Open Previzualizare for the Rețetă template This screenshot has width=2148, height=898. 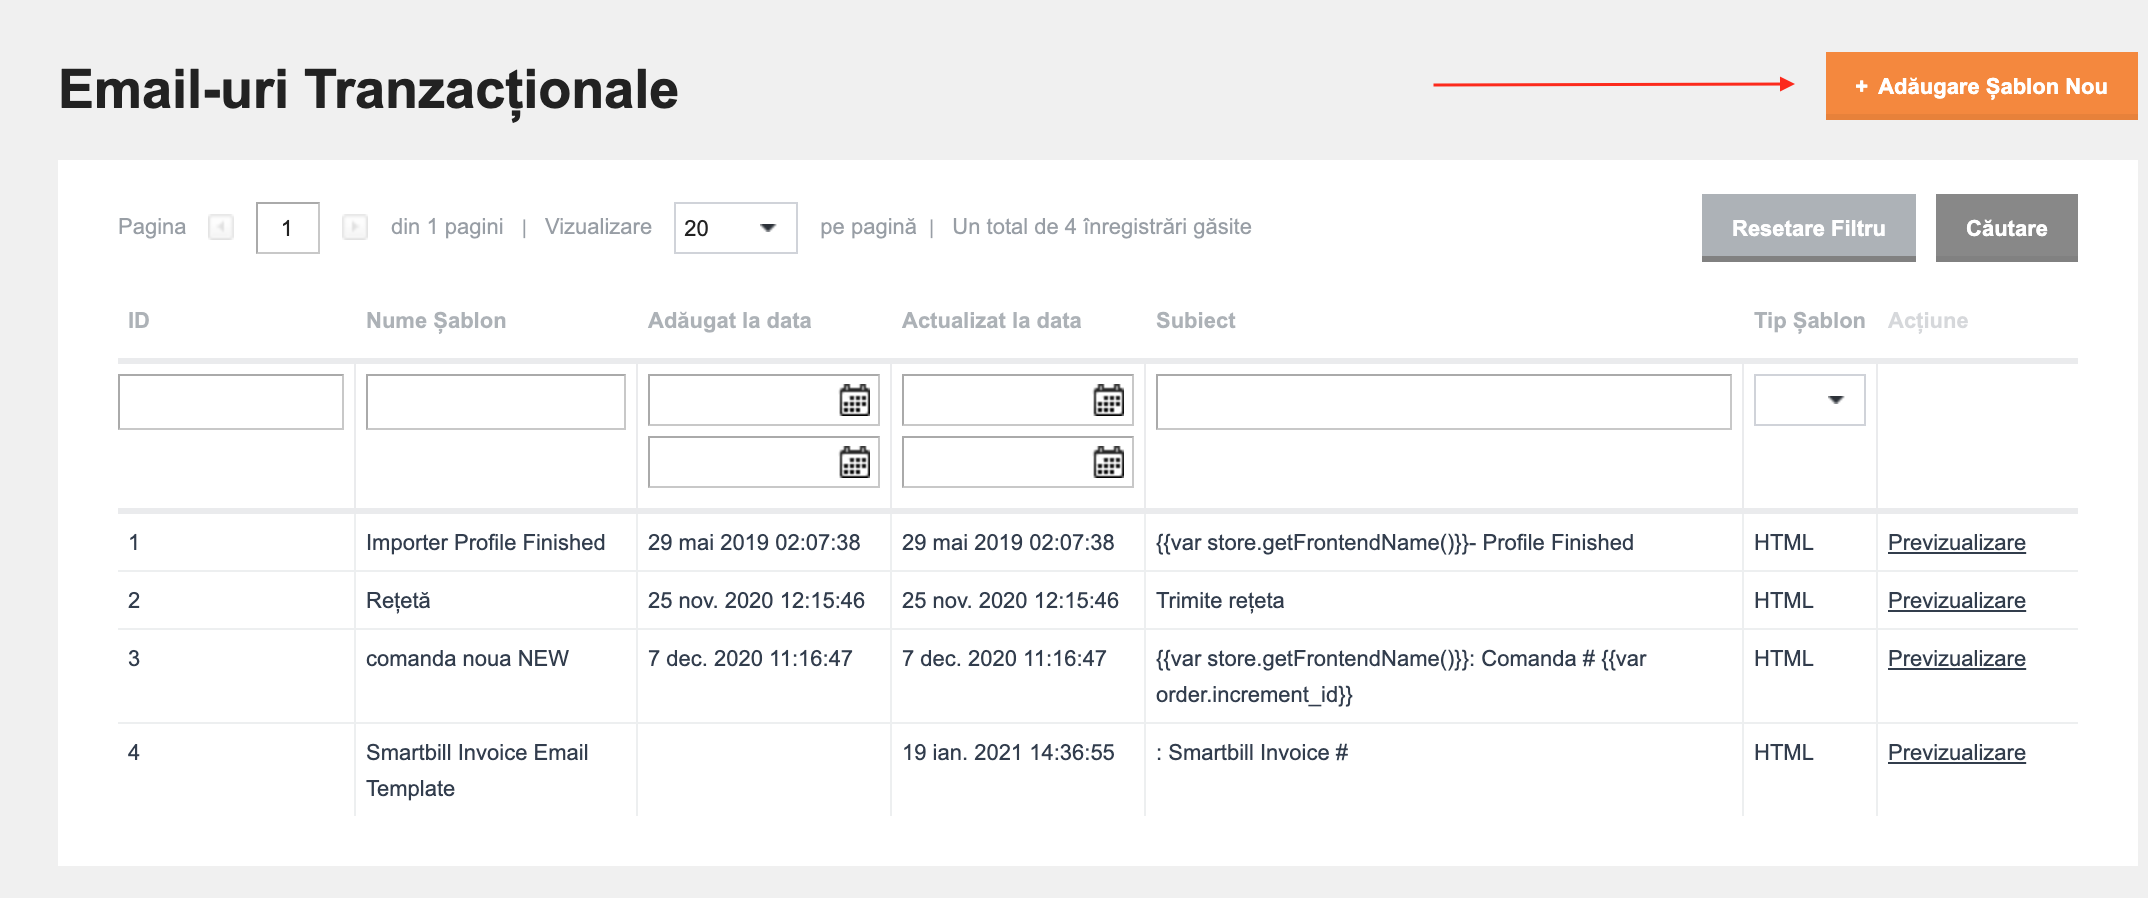click(x=1956, y=600)
